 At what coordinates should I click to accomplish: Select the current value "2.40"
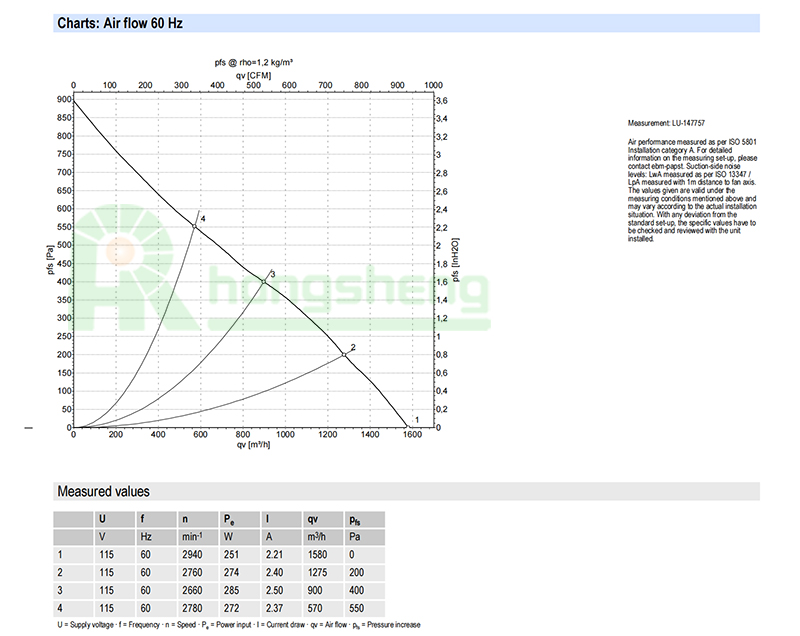point(274,573)
